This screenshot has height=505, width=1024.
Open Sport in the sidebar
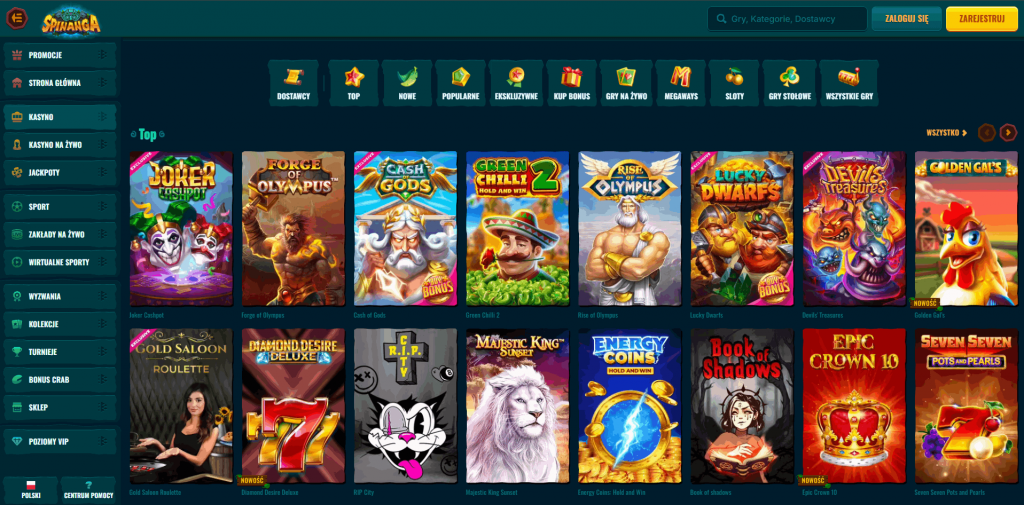point(59,206)
